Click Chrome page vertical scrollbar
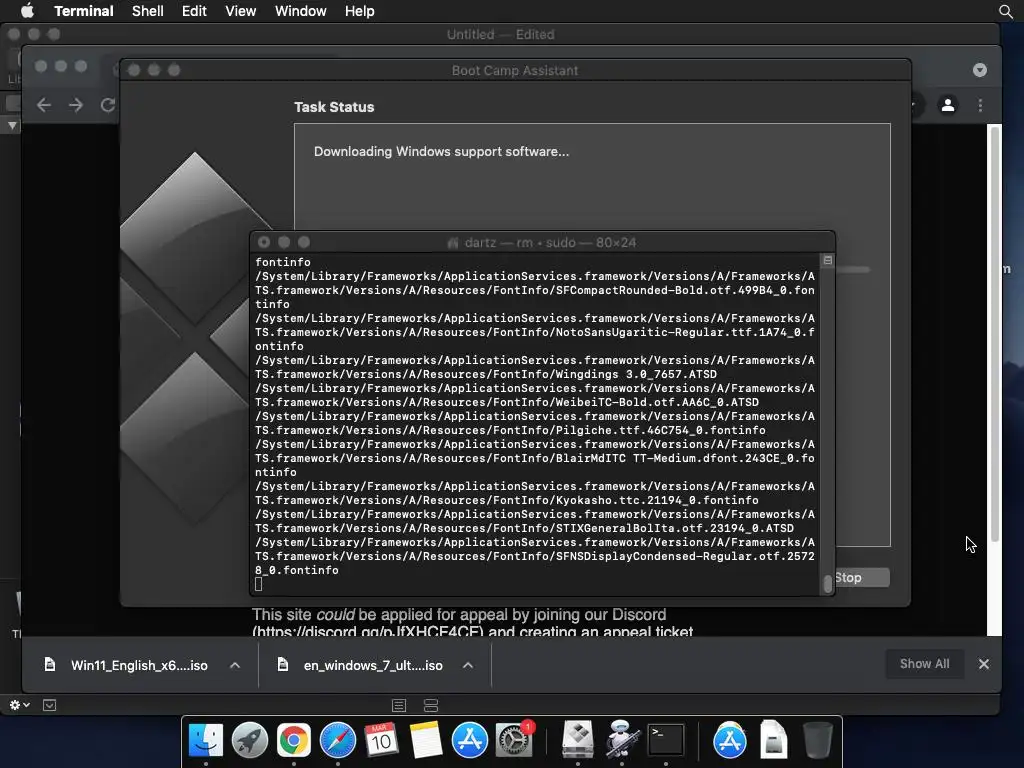The height and width of the screenshot is (768, 1024). pyautogui.click(x=995, y=333)
